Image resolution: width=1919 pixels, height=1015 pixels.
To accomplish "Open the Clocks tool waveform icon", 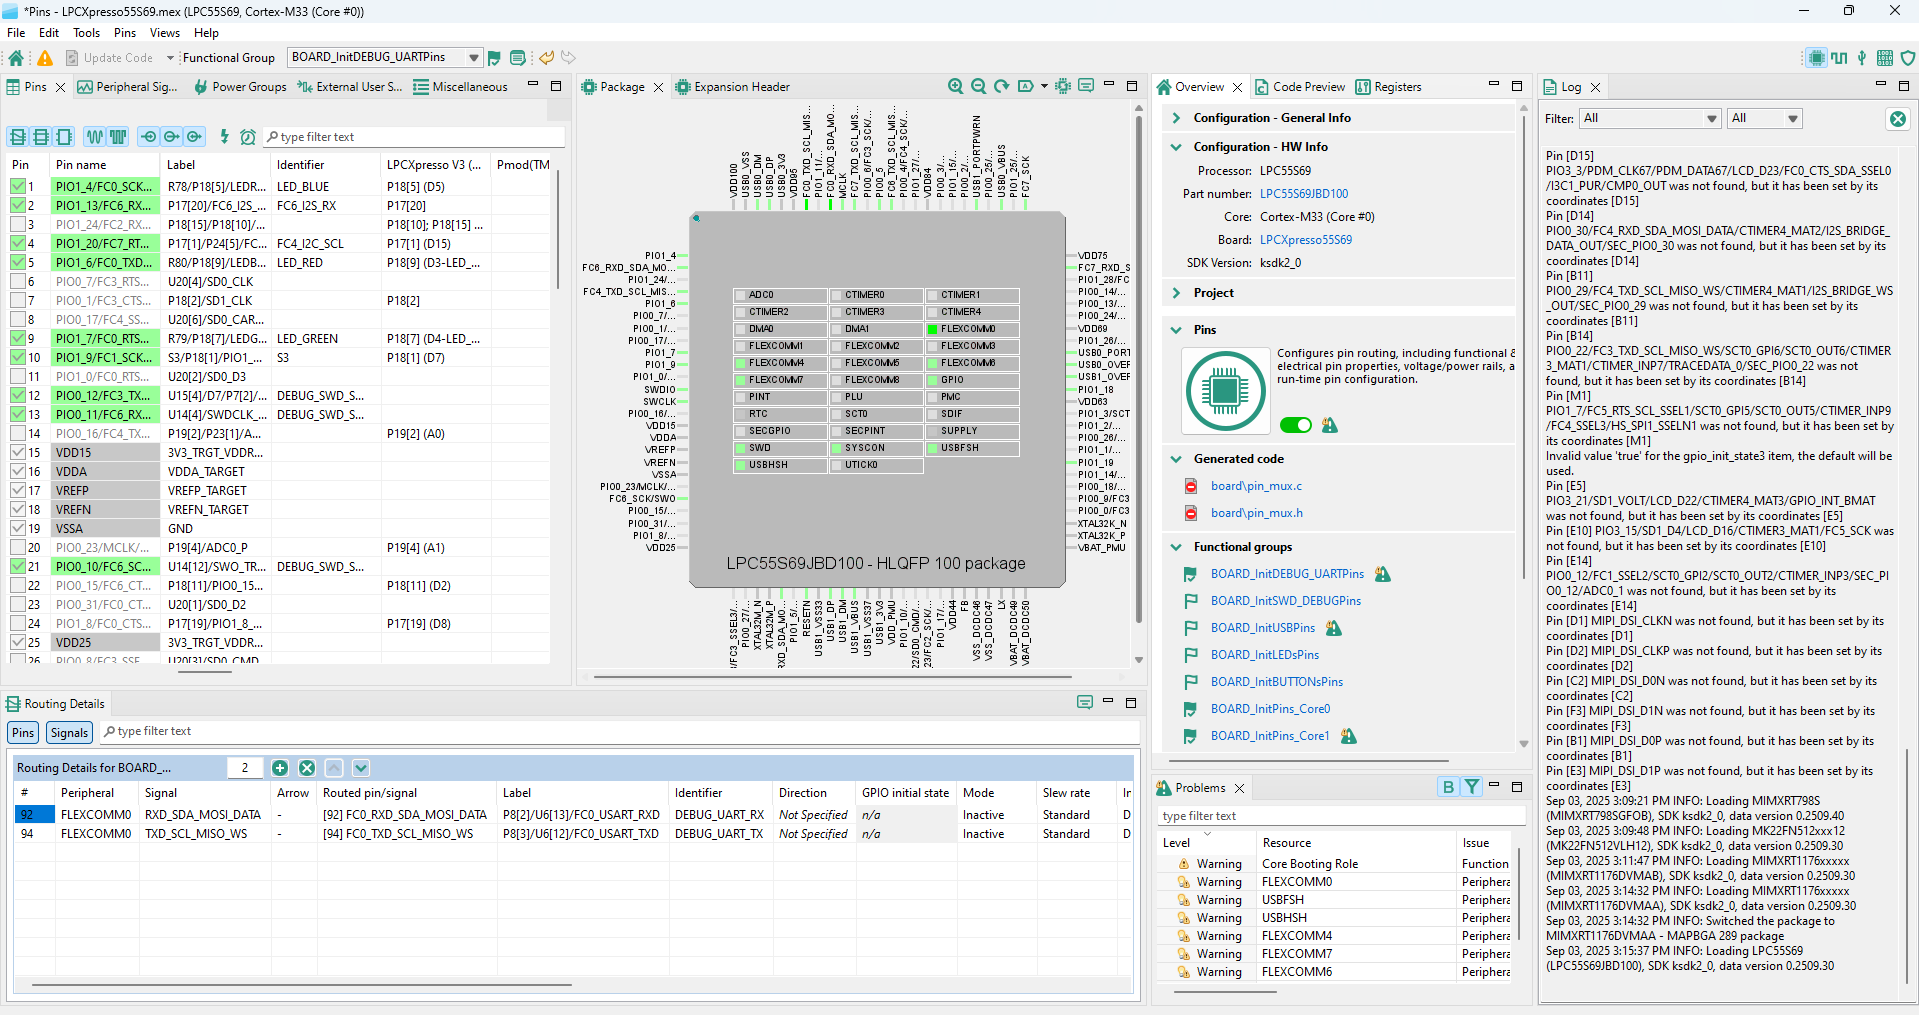I will [1839, 58].
